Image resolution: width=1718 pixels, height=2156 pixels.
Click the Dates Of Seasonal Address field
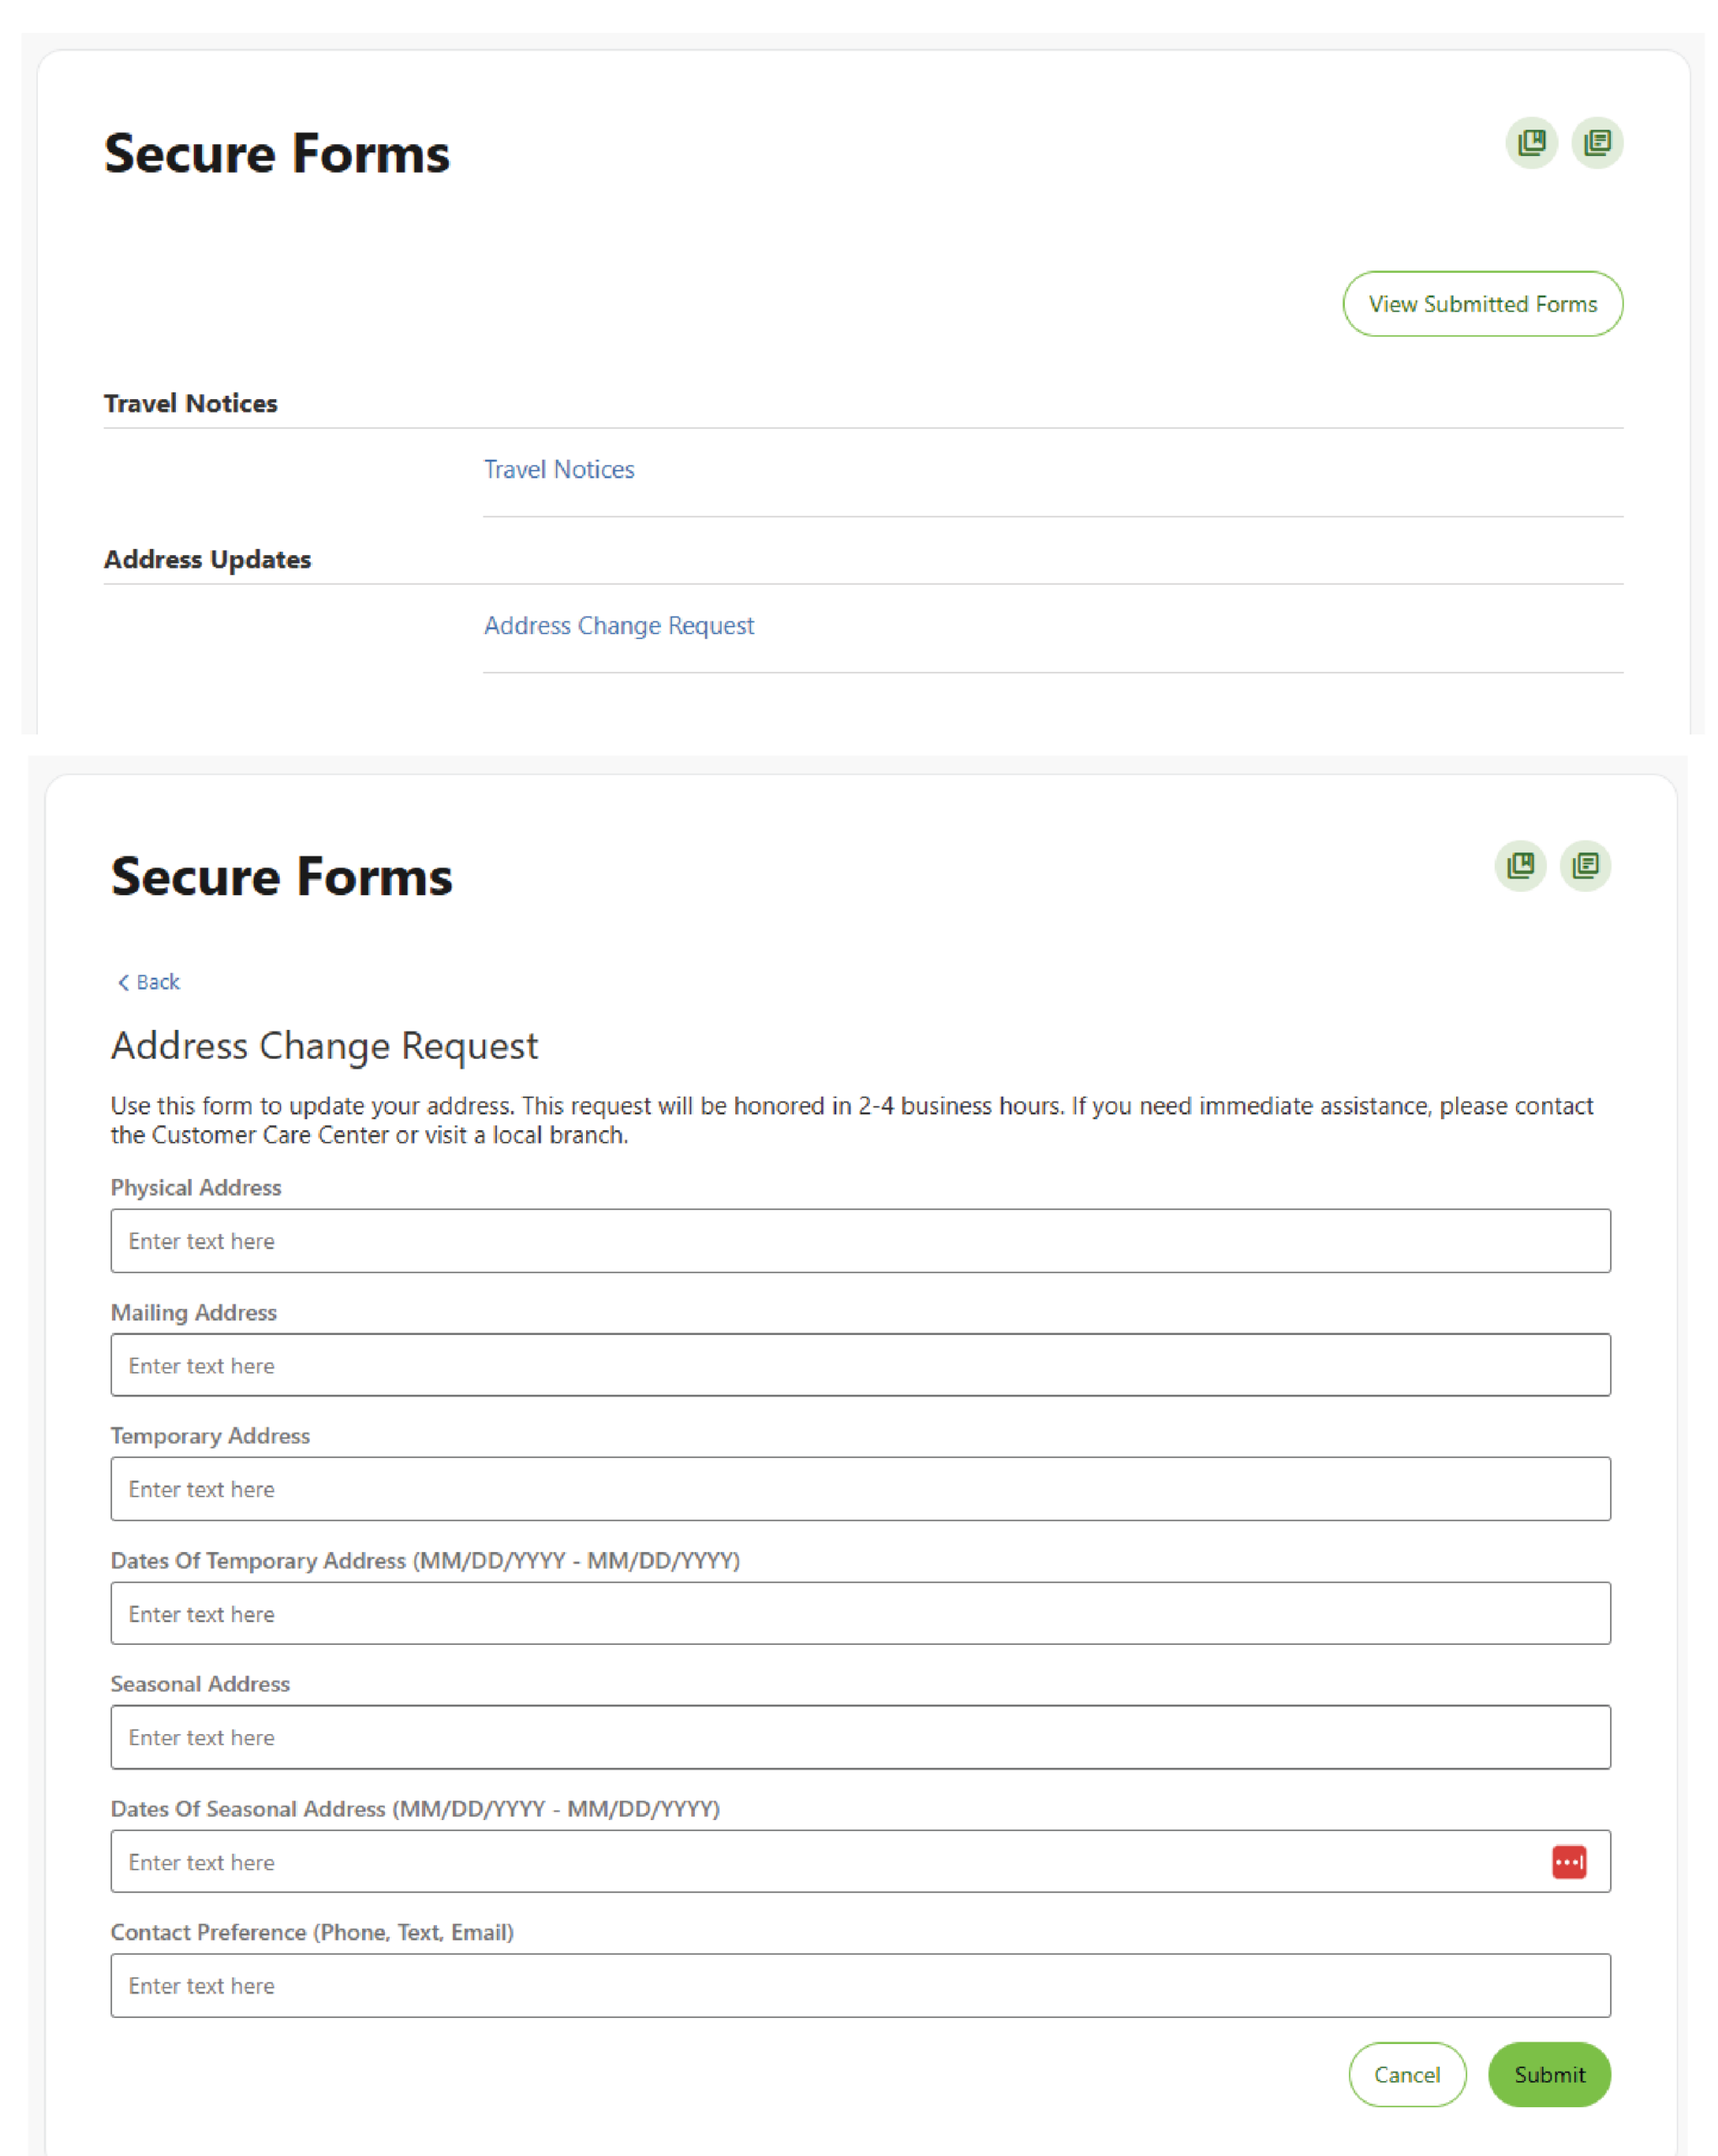860,1861
